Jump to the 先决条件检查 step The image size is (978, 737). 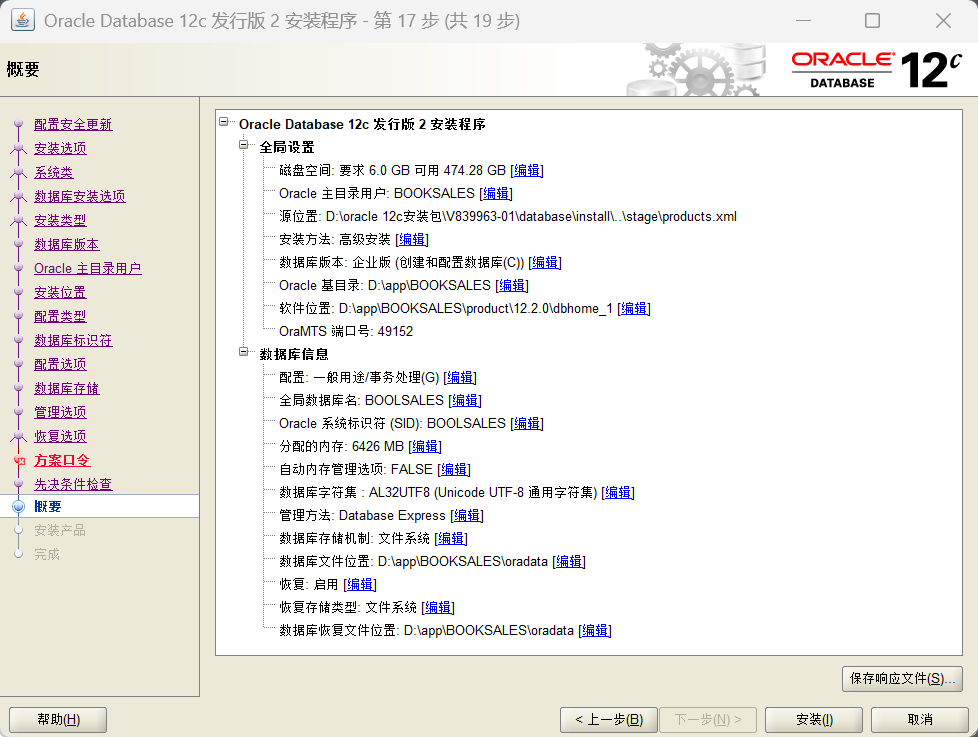pyautogui.click(x=73, y=484)
